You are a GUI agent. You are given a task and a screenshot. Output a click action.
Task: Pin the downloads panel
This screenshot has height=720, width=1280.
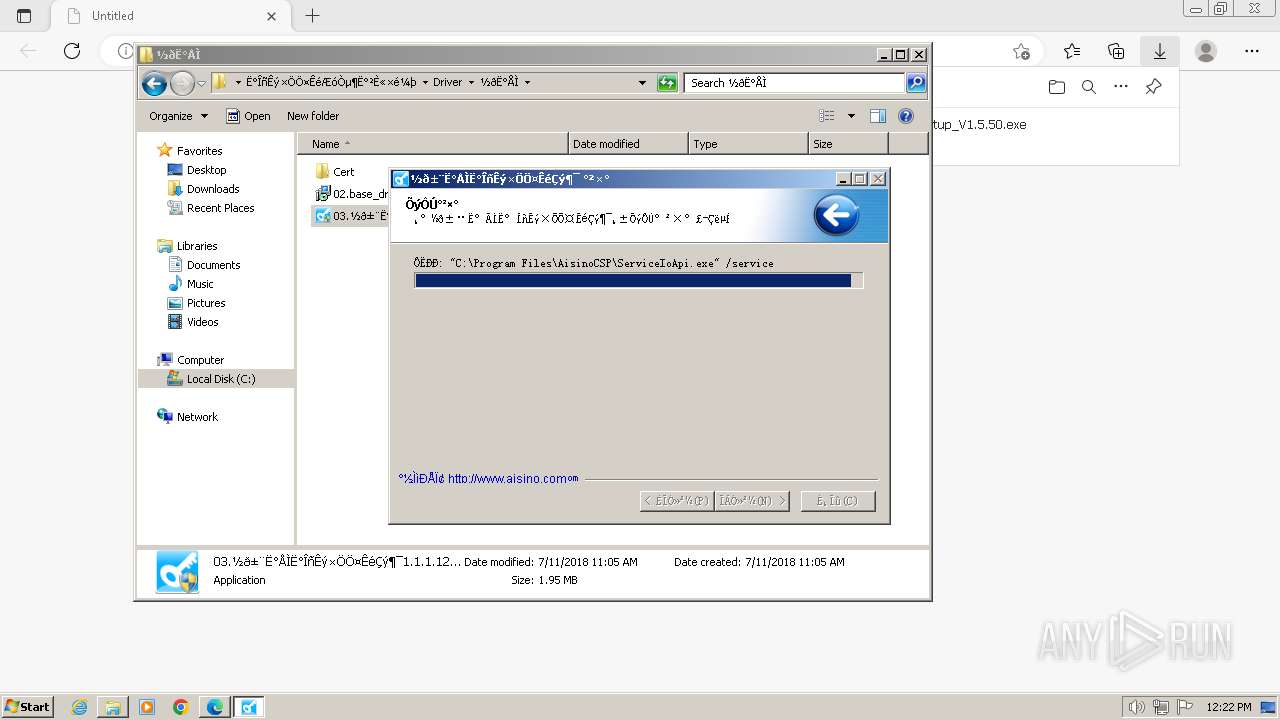coord(1153,87)
